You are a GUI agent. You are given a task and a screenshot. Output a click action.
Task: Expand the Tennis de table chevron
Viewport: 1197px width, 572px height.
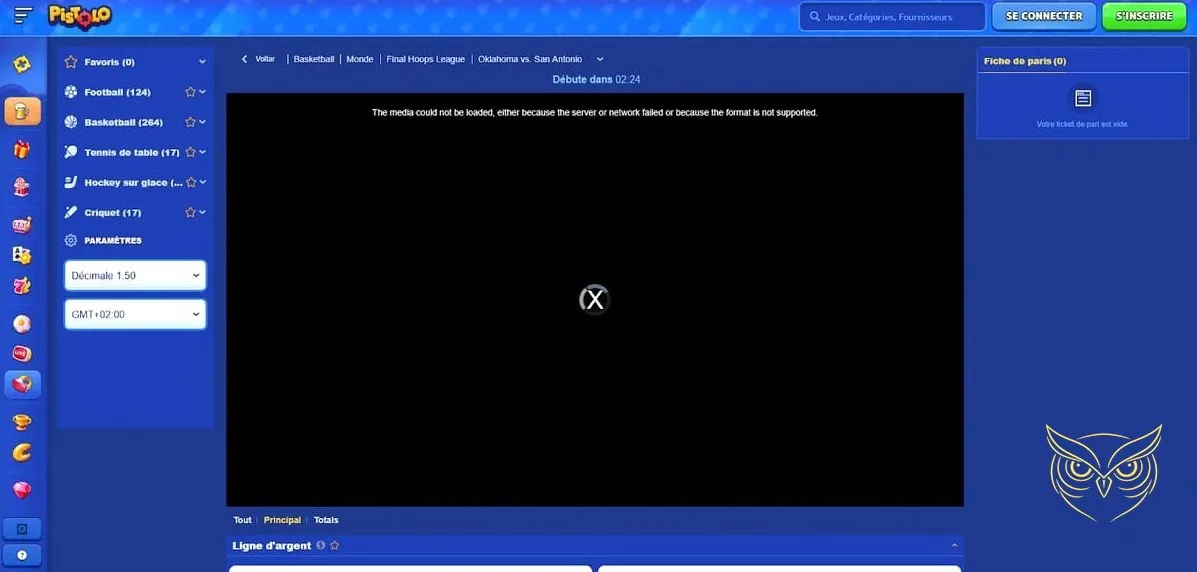(202, 152)
